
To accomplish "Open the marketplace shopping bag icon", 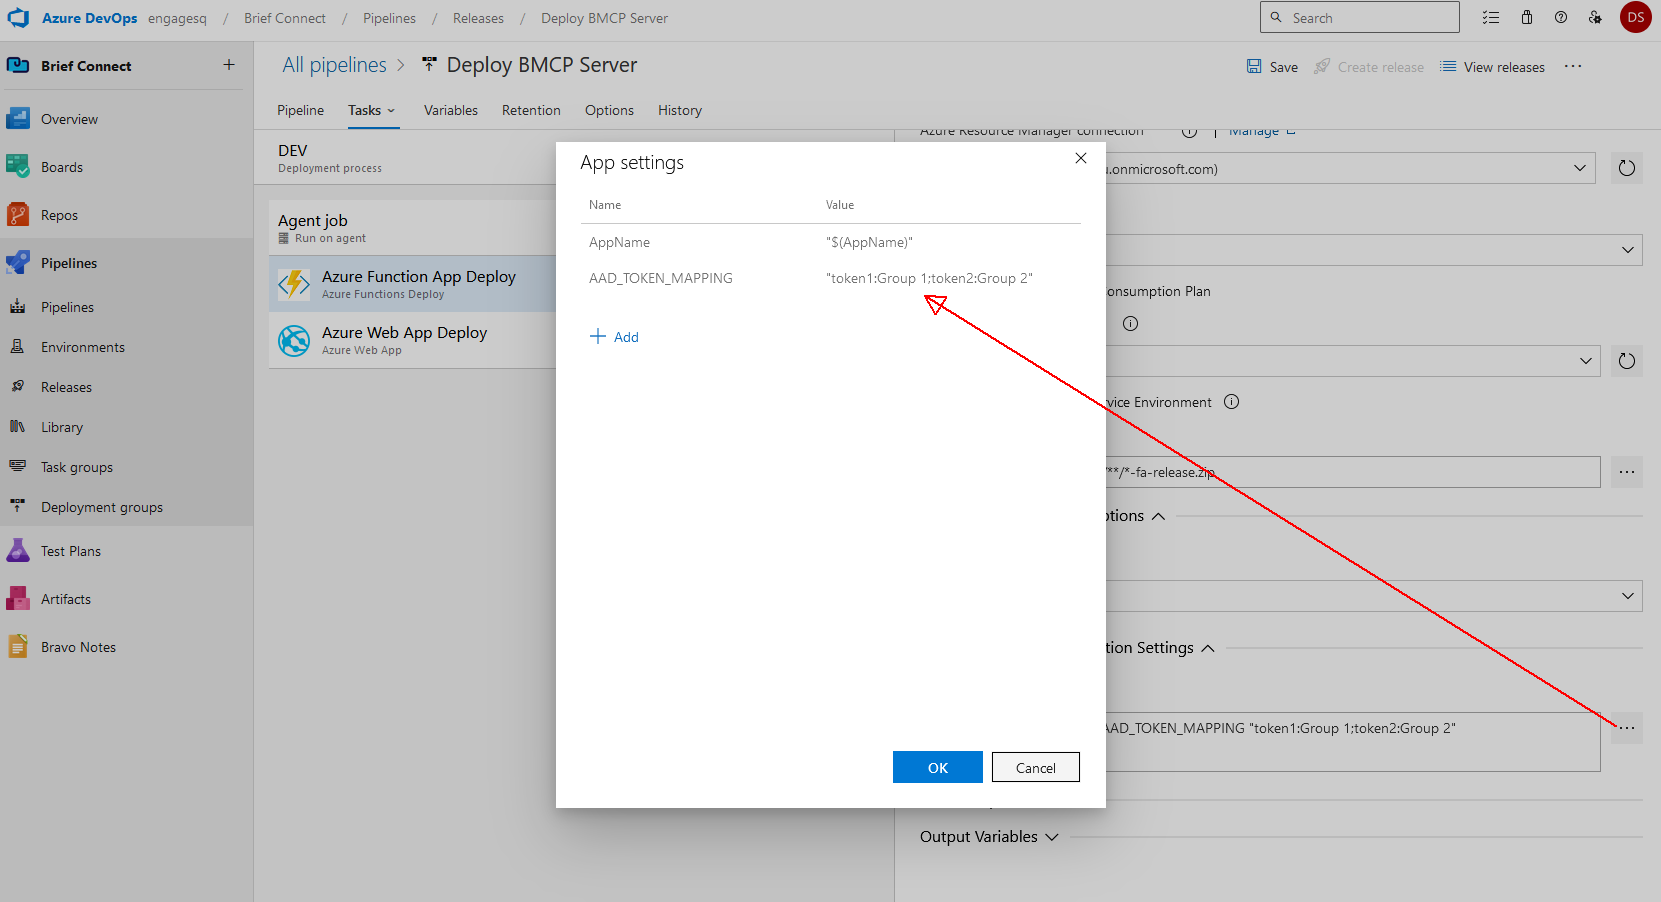I will click(1527, 18).
